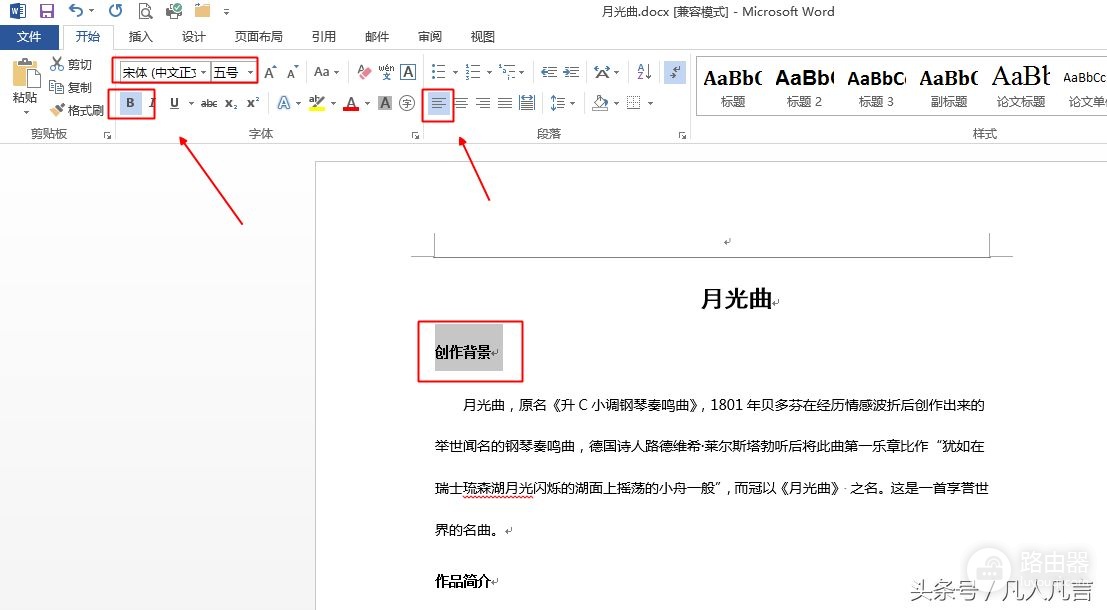Toggle Italic formatting

pyautogui.click(x=151, y=103)
